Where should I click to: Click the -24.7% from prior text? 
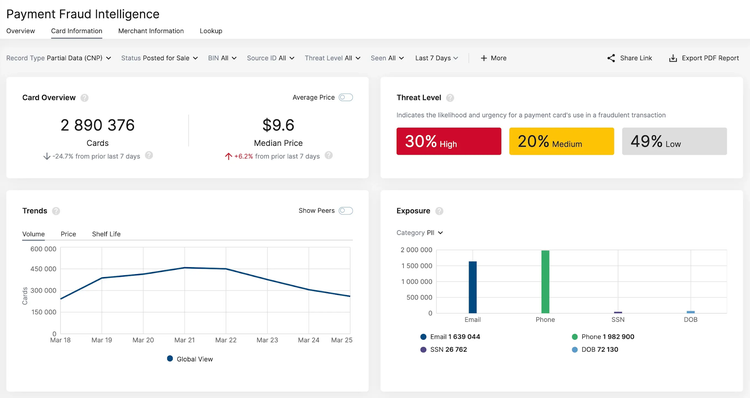tap(96, 156)
